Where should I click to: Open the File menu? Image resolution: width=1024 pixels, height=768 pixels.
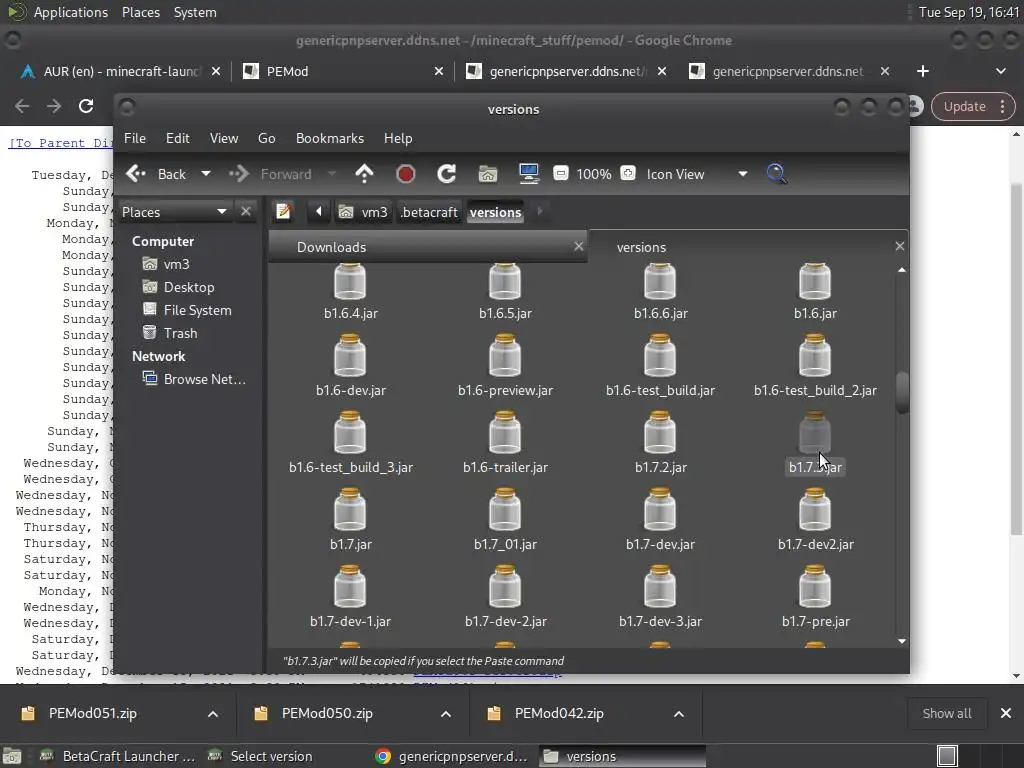(135, 138)
